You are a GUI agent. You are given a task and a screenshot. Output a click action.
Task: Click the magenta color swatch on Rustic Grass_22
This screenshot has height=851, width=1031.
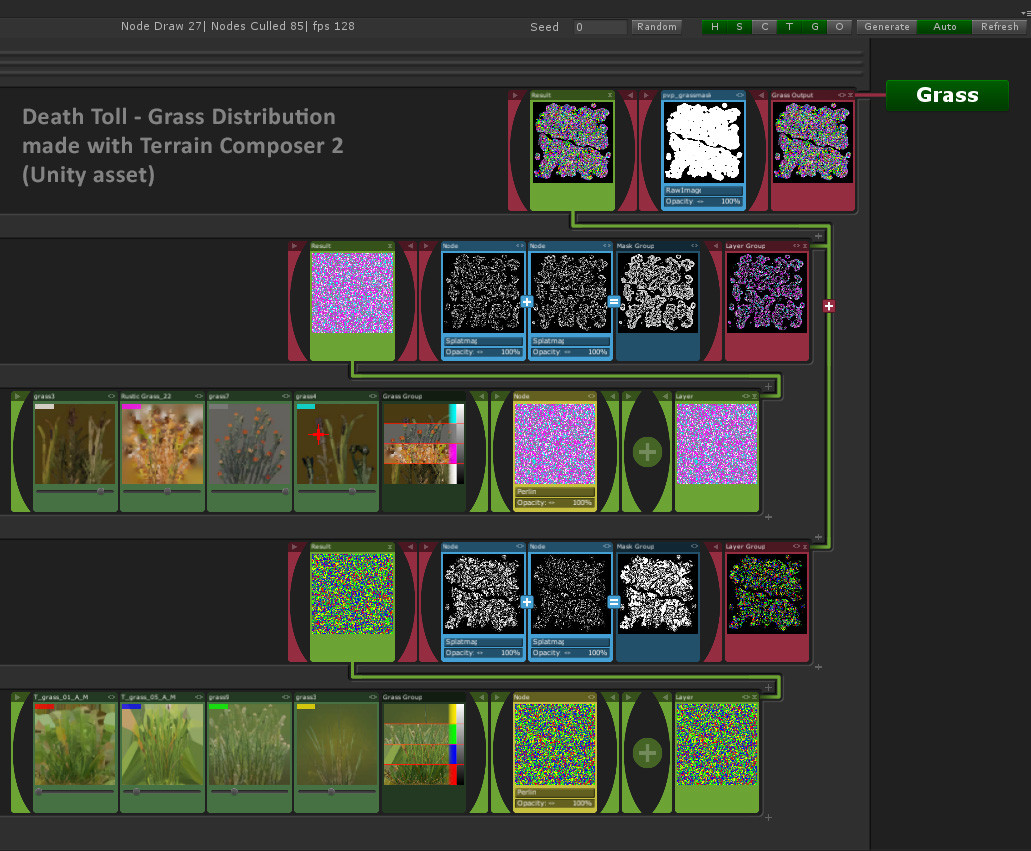coord(132,406)
